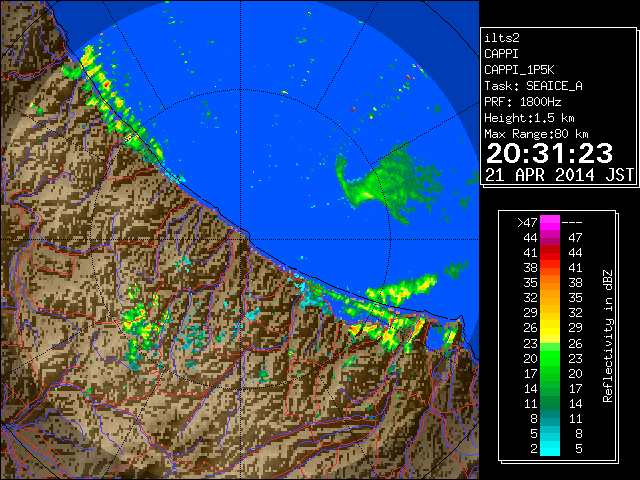
Task: Click the 20:31:23 timestamp
Action: click(549, 153)
